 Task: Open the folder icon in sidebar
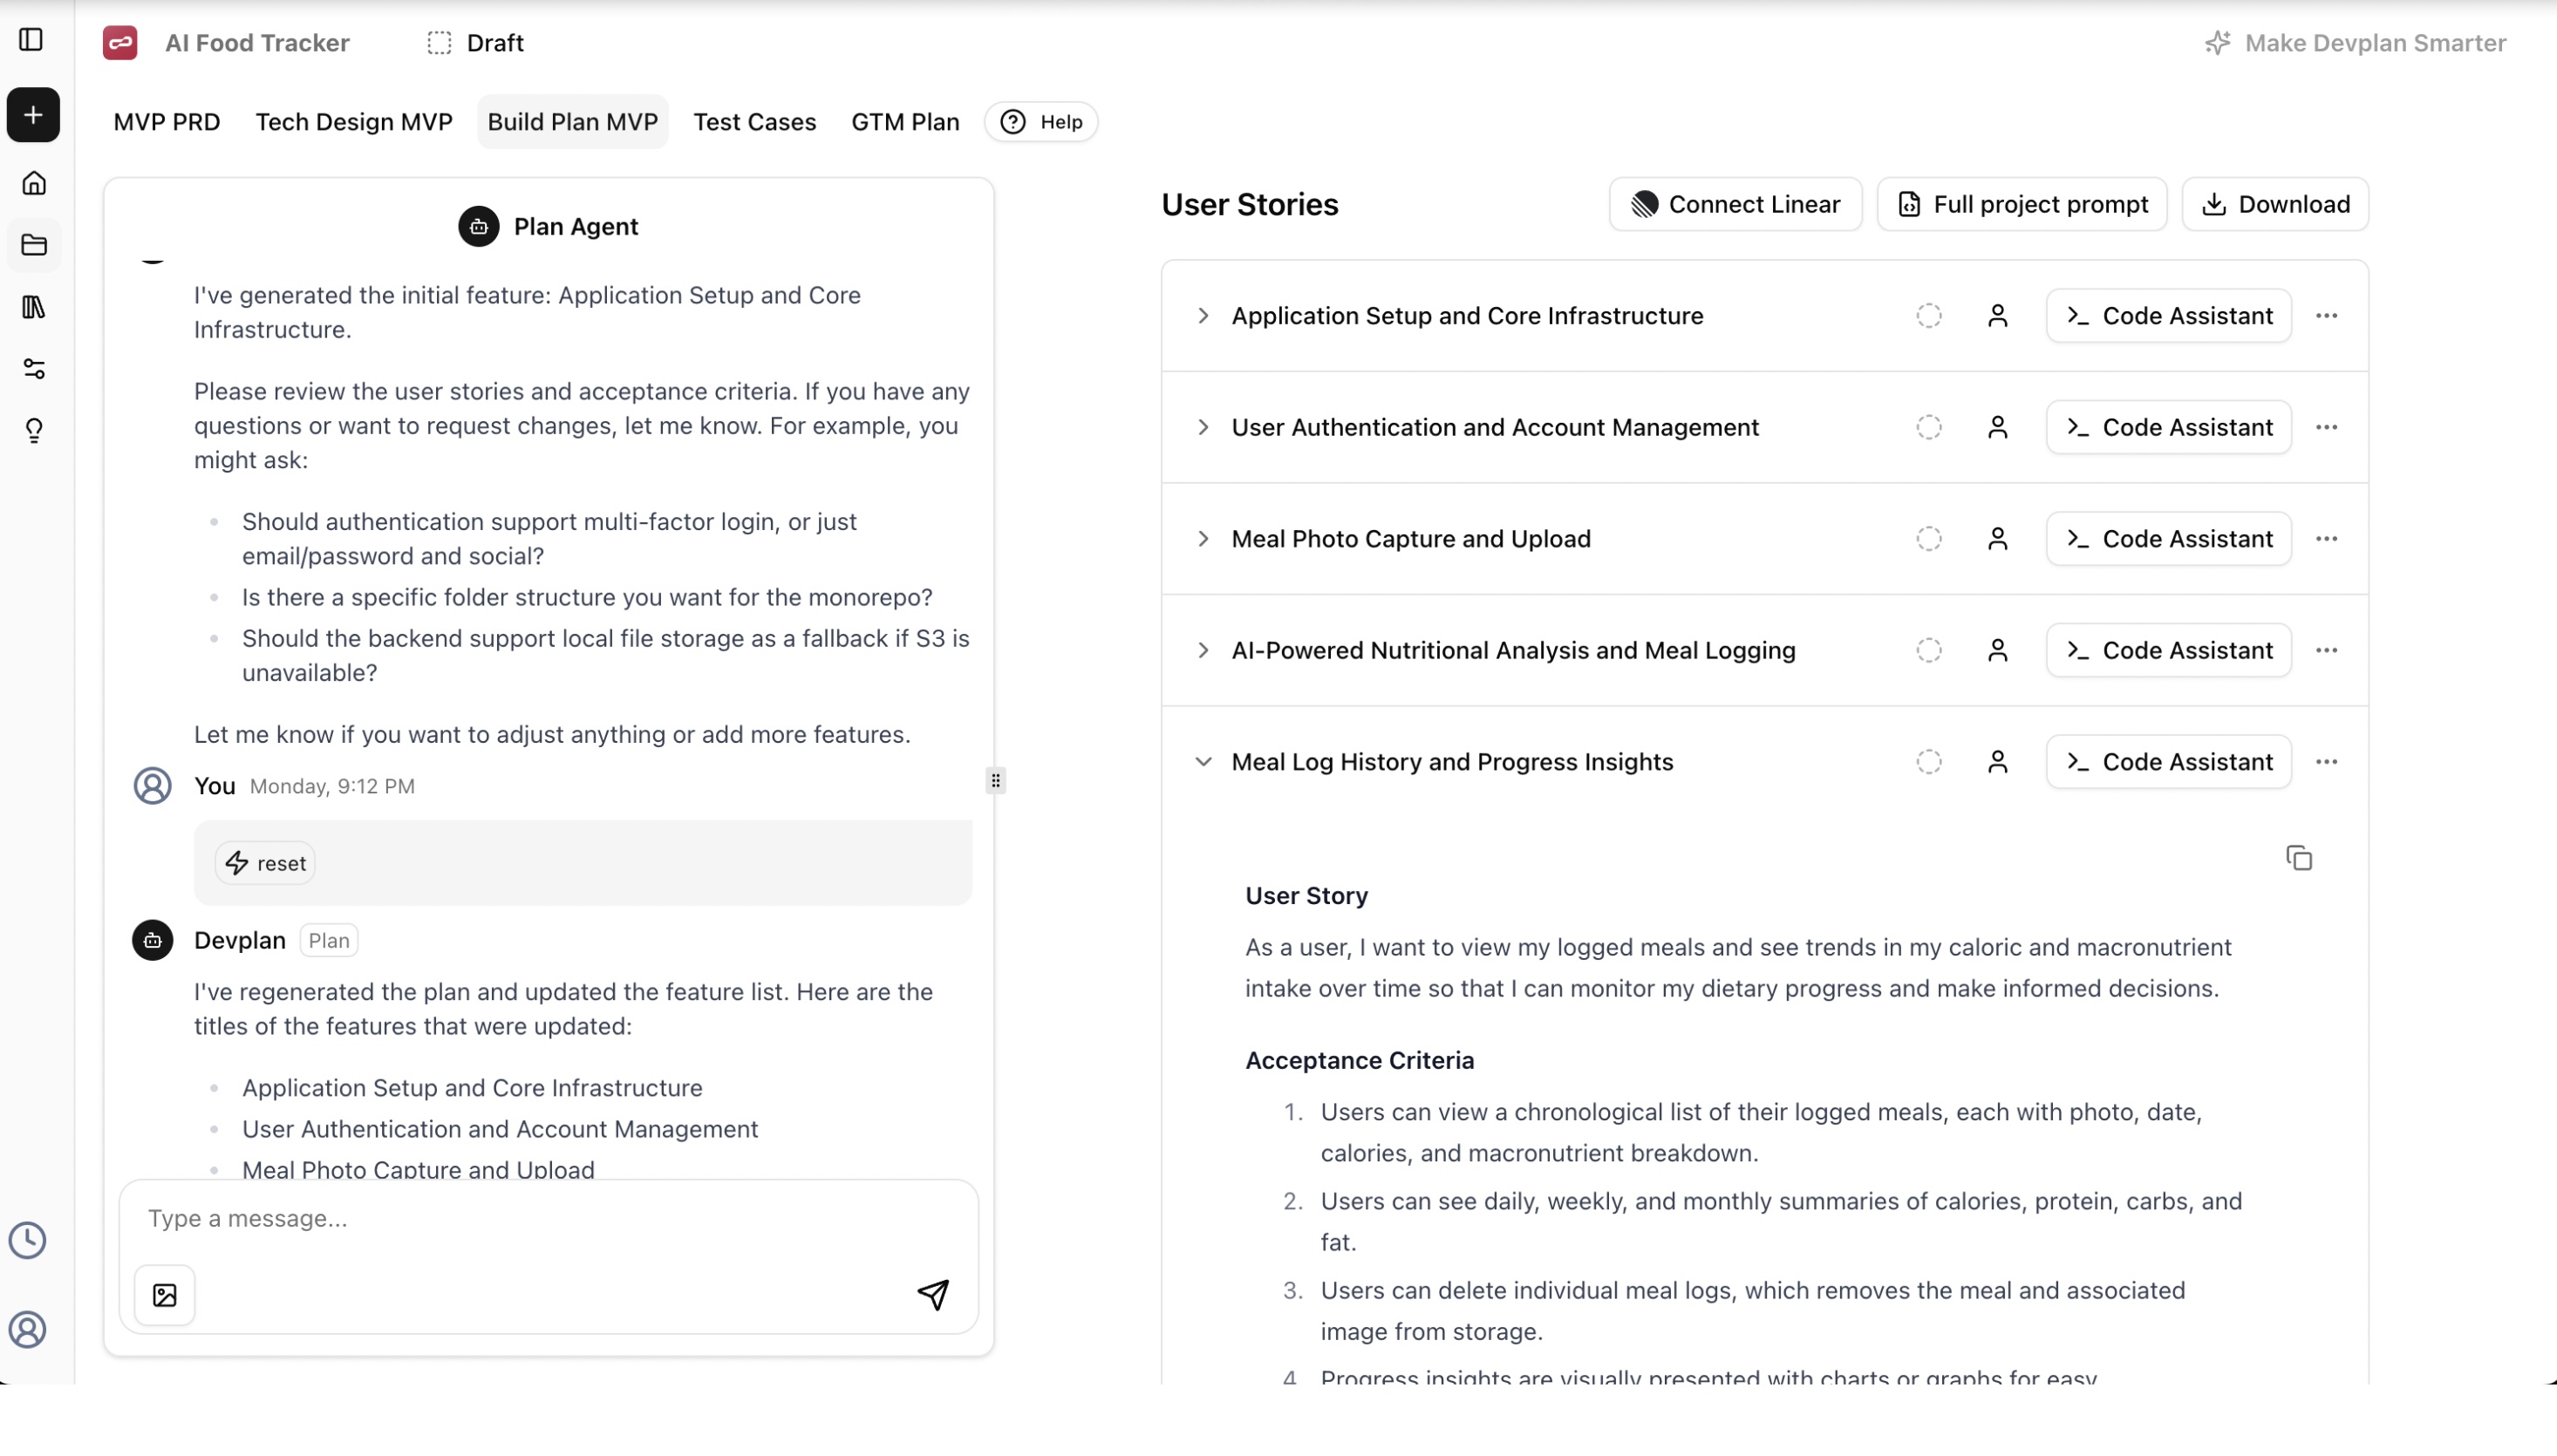tap(34, 245)
